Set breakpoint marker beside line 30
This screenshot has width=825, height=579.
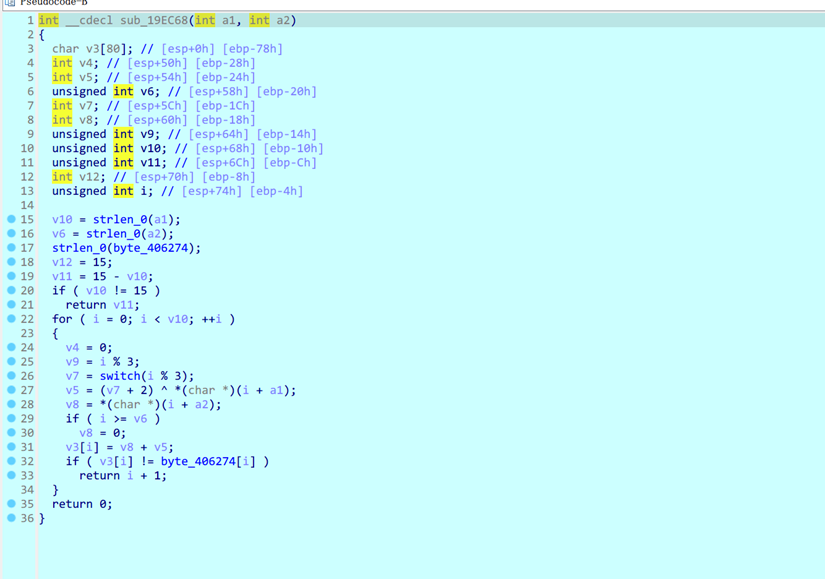point(12,432)
